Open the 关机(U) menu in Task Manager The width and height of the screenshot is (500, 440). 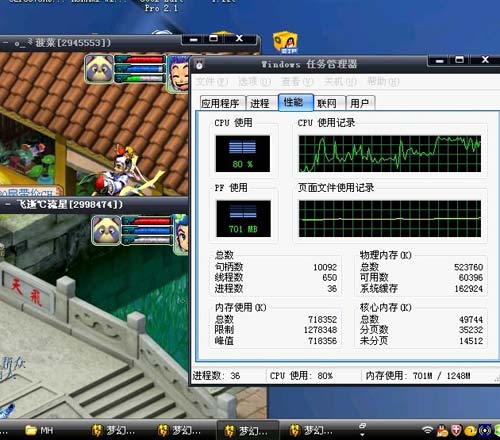pyautogui.click(x=340, y=82)
